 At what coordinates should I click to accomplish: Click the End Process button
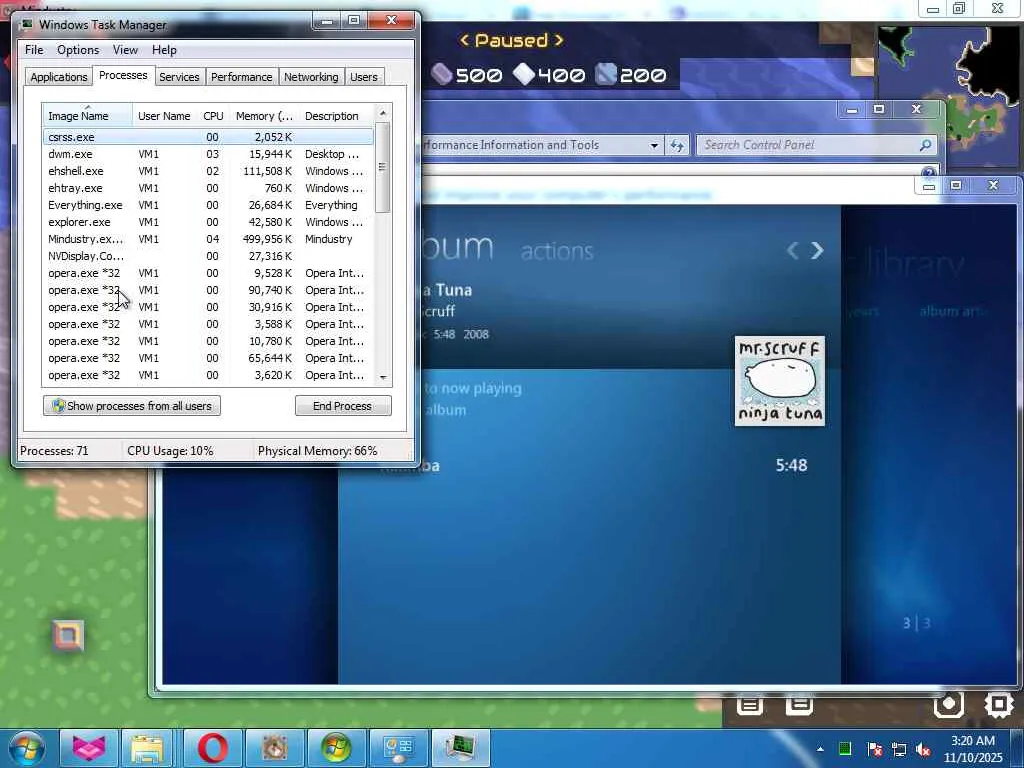(343, 406)
